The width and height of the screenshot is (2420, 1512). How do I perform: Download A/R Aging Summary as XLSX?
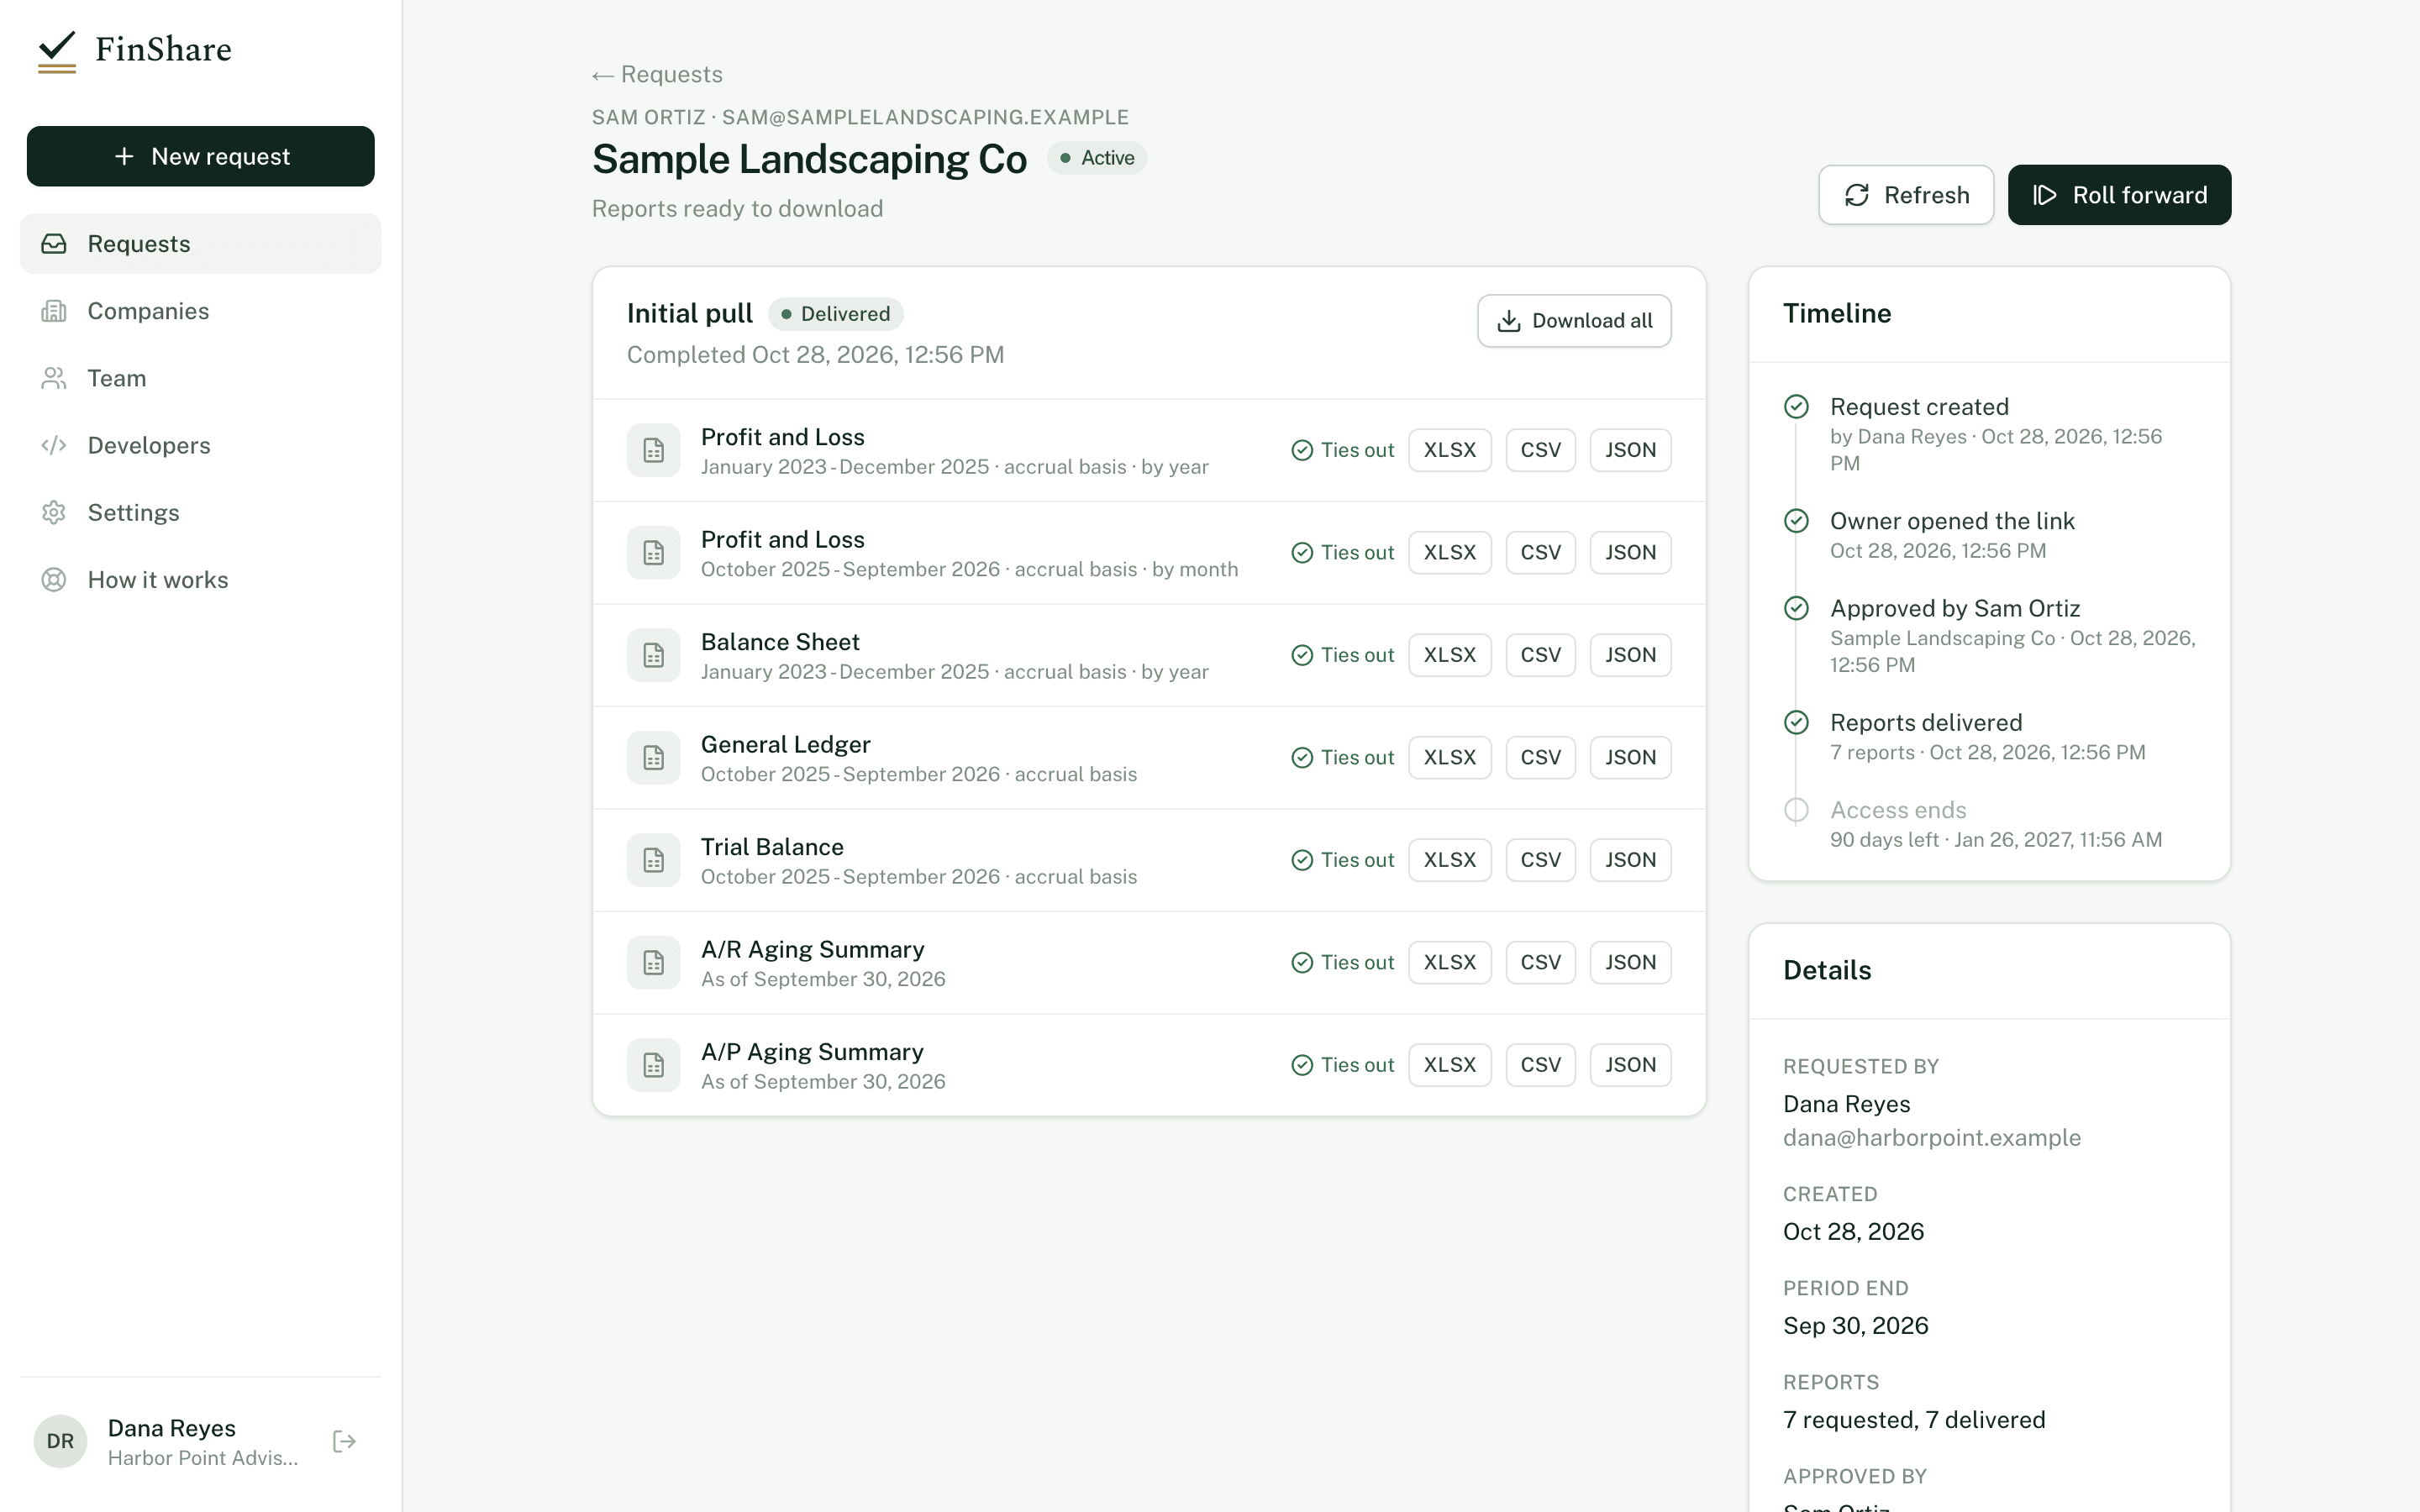coord(1450,963)
